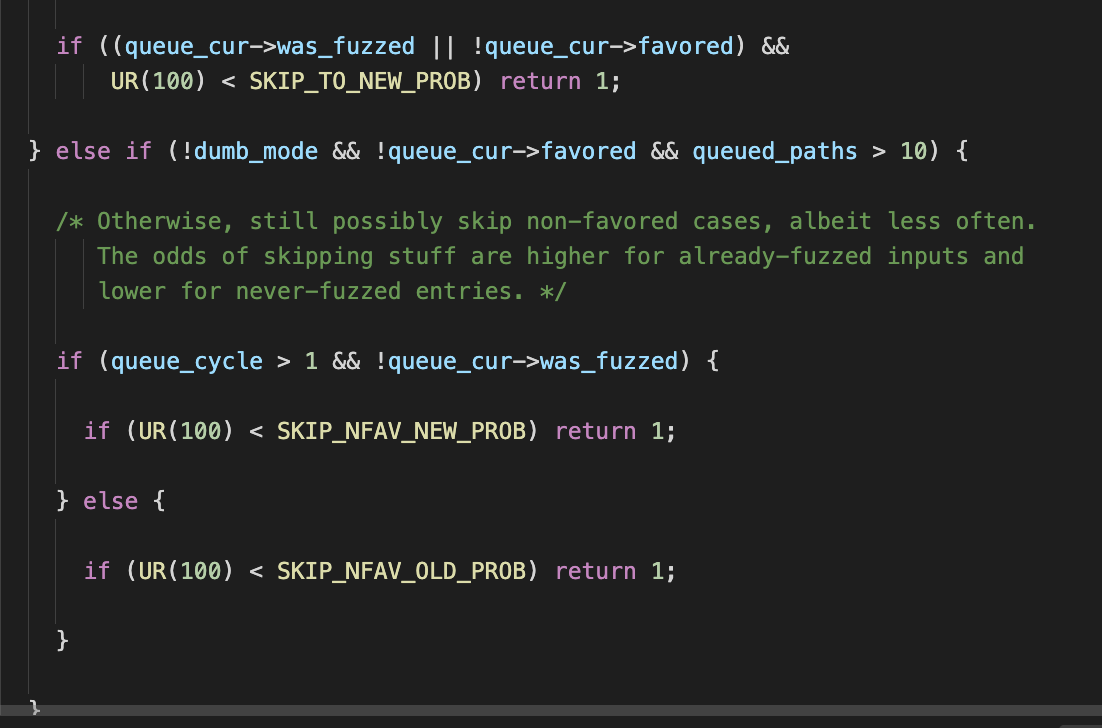Image resolution: width=1102 pixels, height=728 pixels.
Task: Select the favored field in else-if condition
Action: [x=590, y=151]
